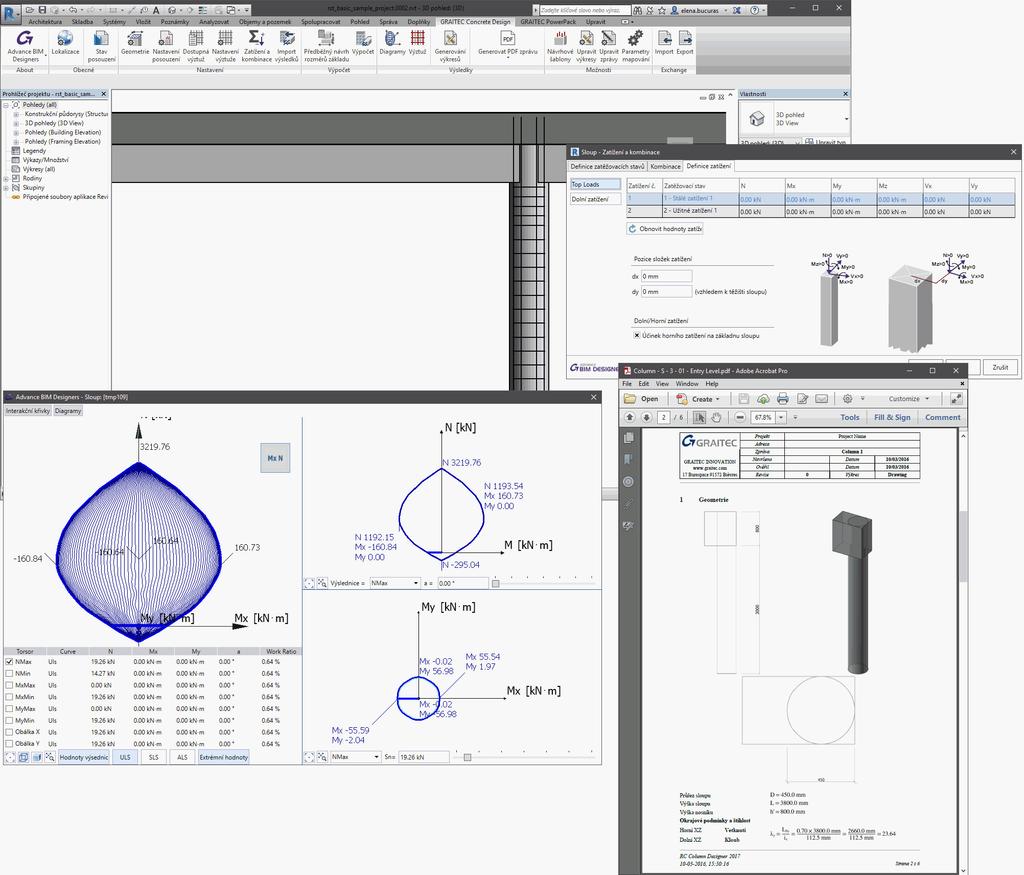Open Acrobat zoom percentage dropdown
The width and height of the screenshot is (1024, 875).
(x=780, y=417)
